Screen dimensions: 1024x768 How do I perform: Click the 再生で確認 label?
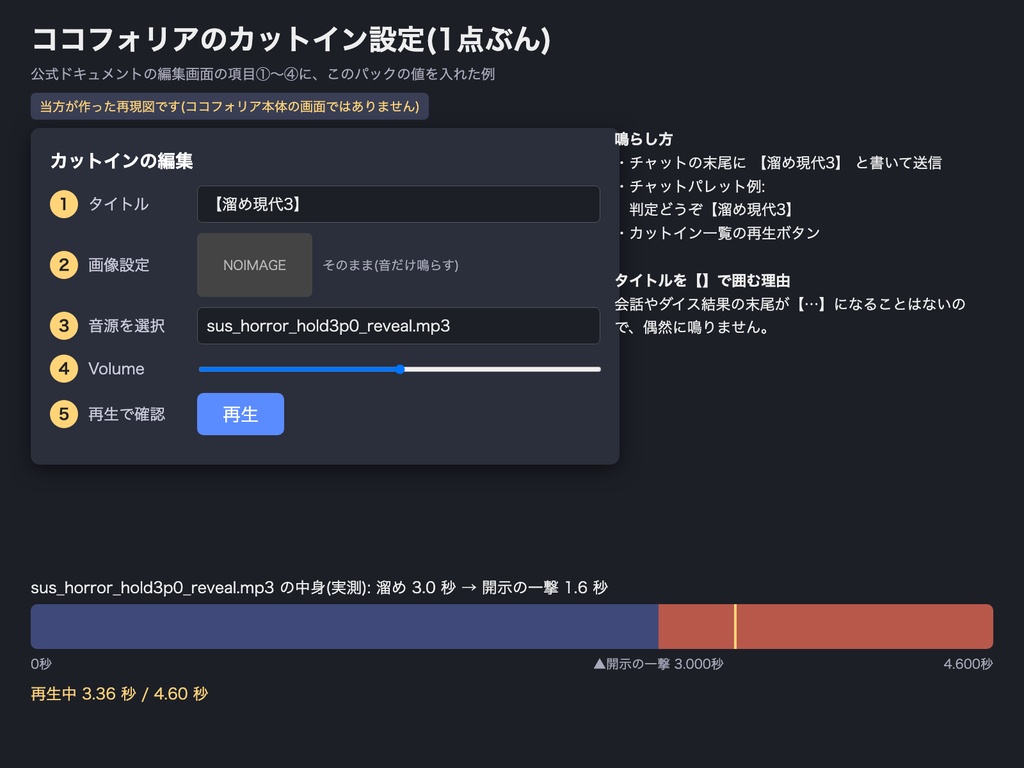click(x=127, y=414)
